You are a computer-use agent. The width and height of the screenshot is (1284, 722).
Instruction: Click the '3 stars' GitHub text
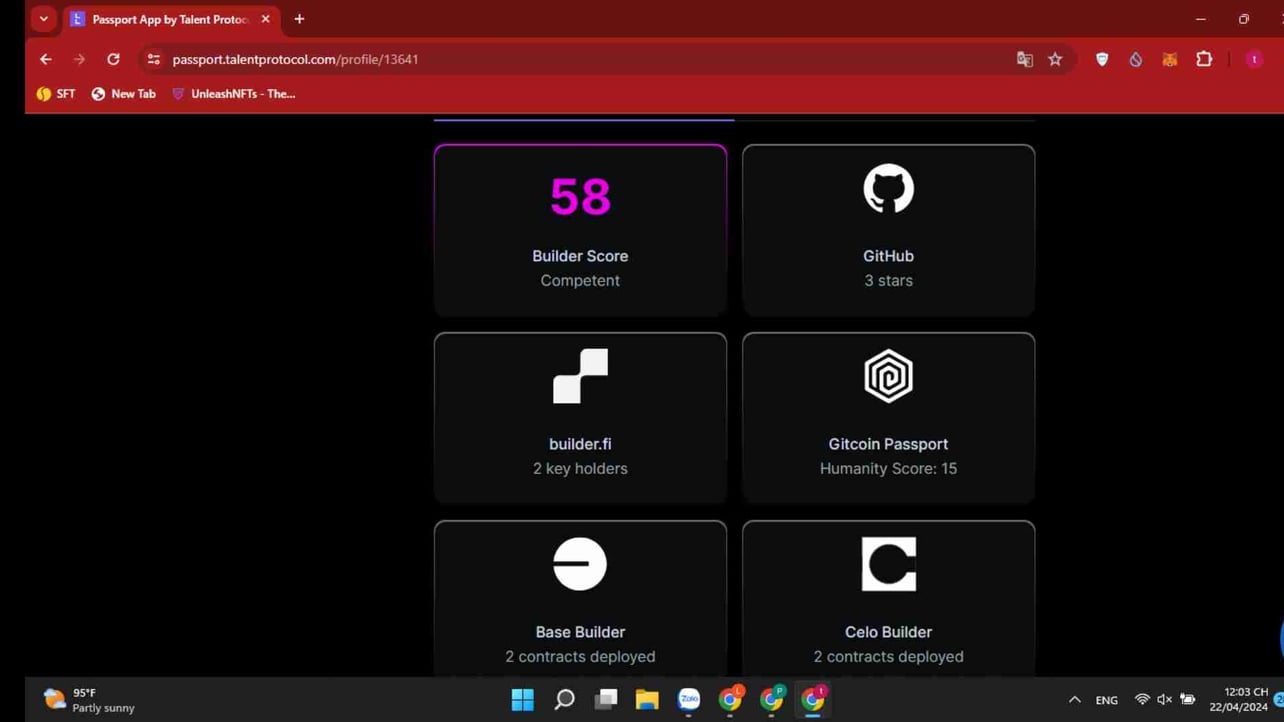[x=888, y=281]
